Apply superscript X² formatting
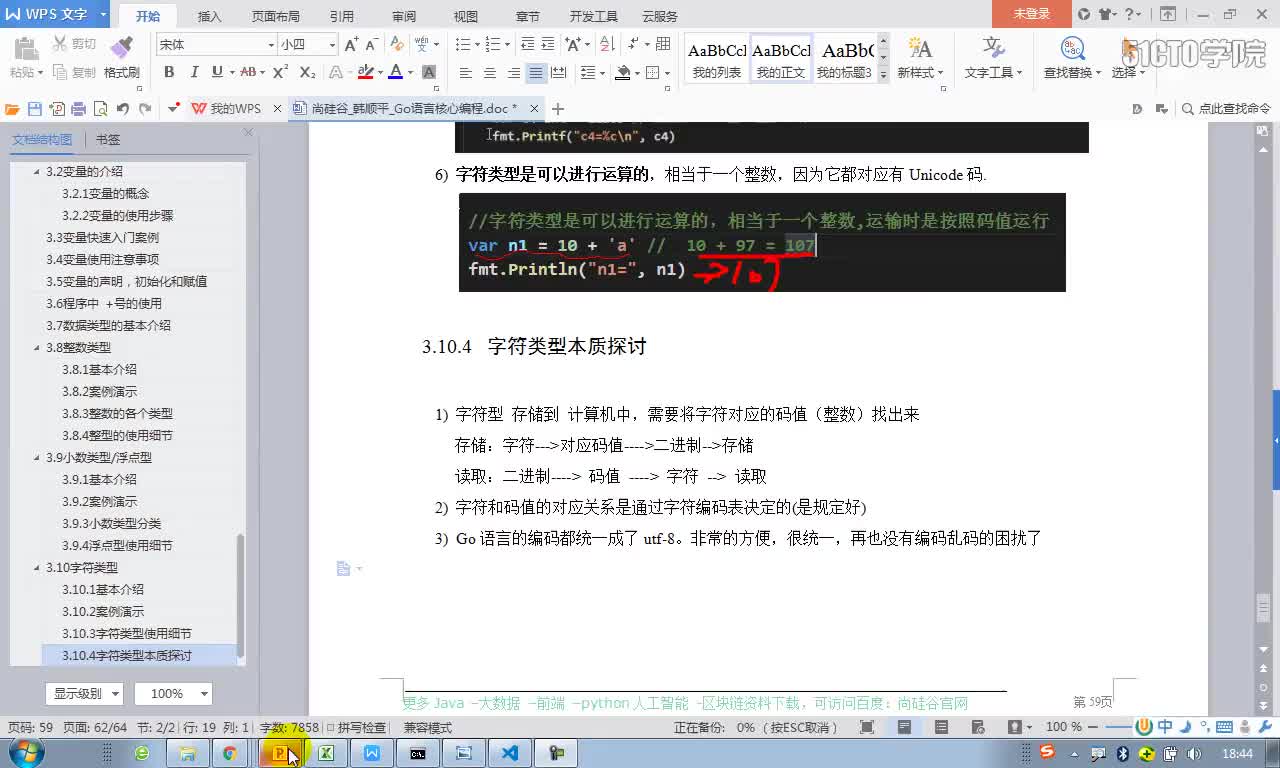The width and height of the screenshot is (1280, 768). tap(280, 72)
